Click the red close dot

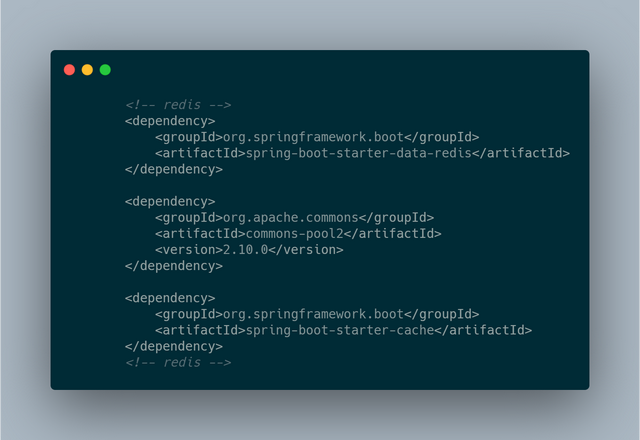(x=69, y=70)
